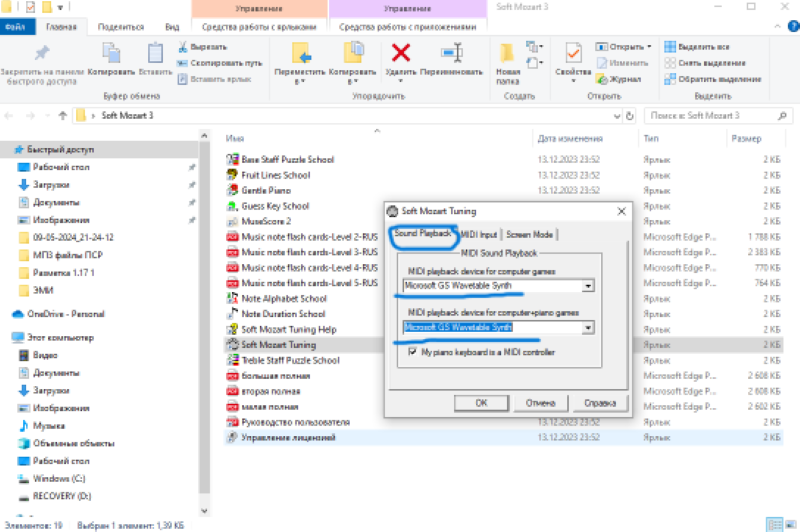The image size is (800, 532).
Task: Click the Журнал button in ribbon
Action: (x=619, y=80)
